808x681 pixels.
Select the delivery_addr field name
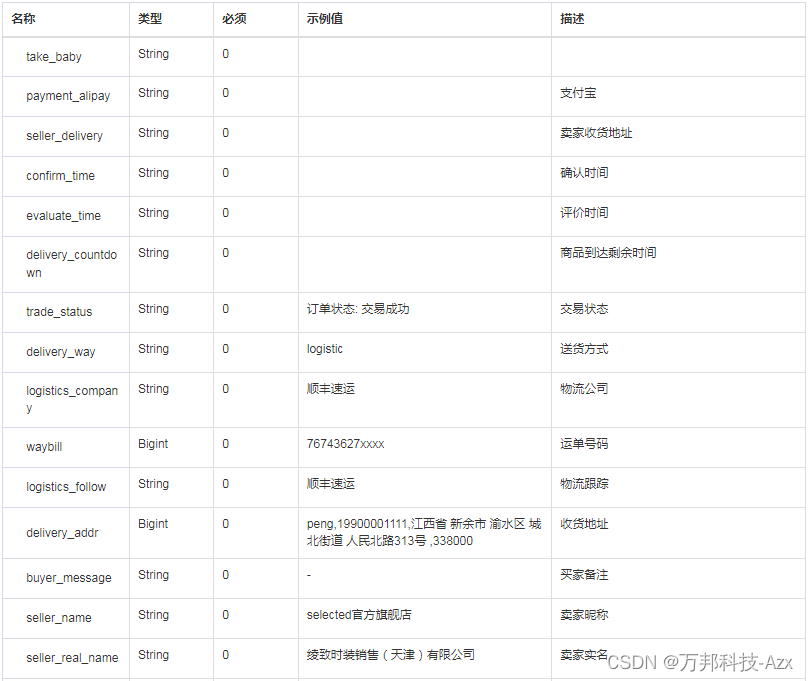(x=62, y=533)
